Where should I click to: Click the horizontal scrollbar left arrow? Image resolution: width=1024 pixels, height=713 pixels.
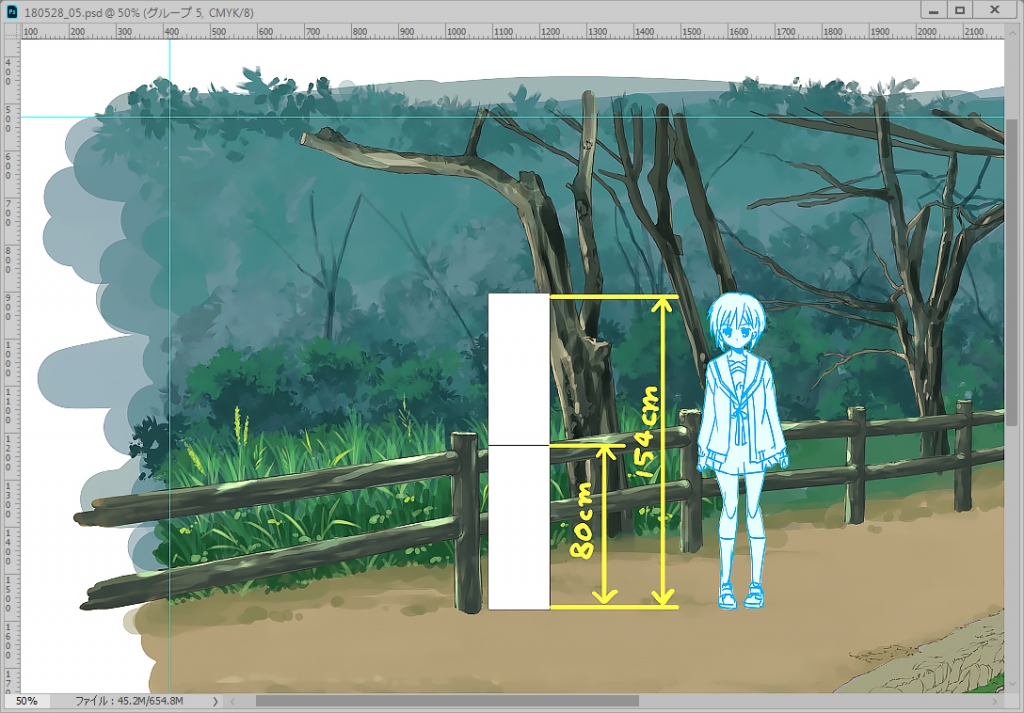(232, 701)
